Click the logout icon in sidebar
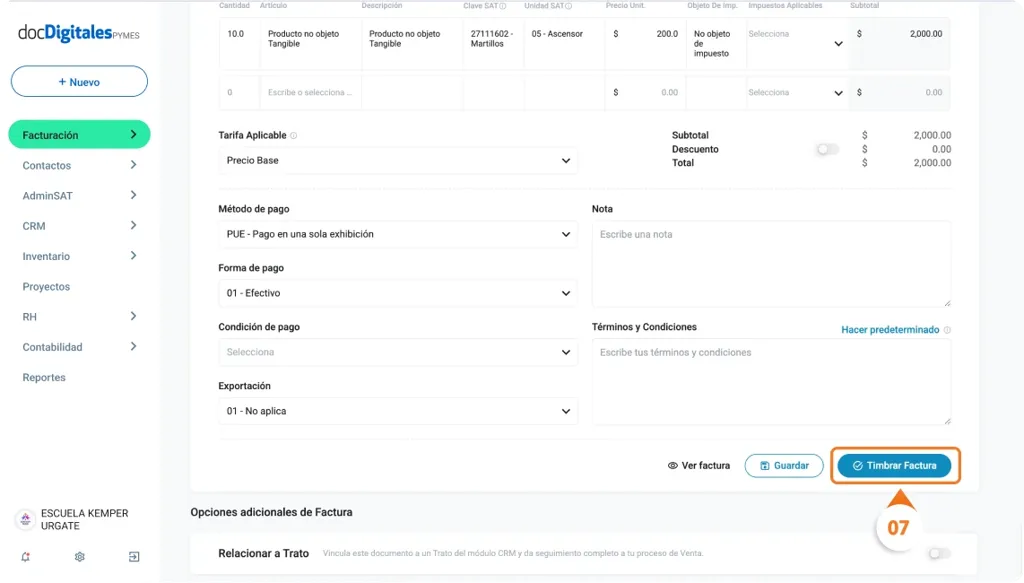Screen dimensions: 1024x583 pyautogui.click(x=134, y=557)
